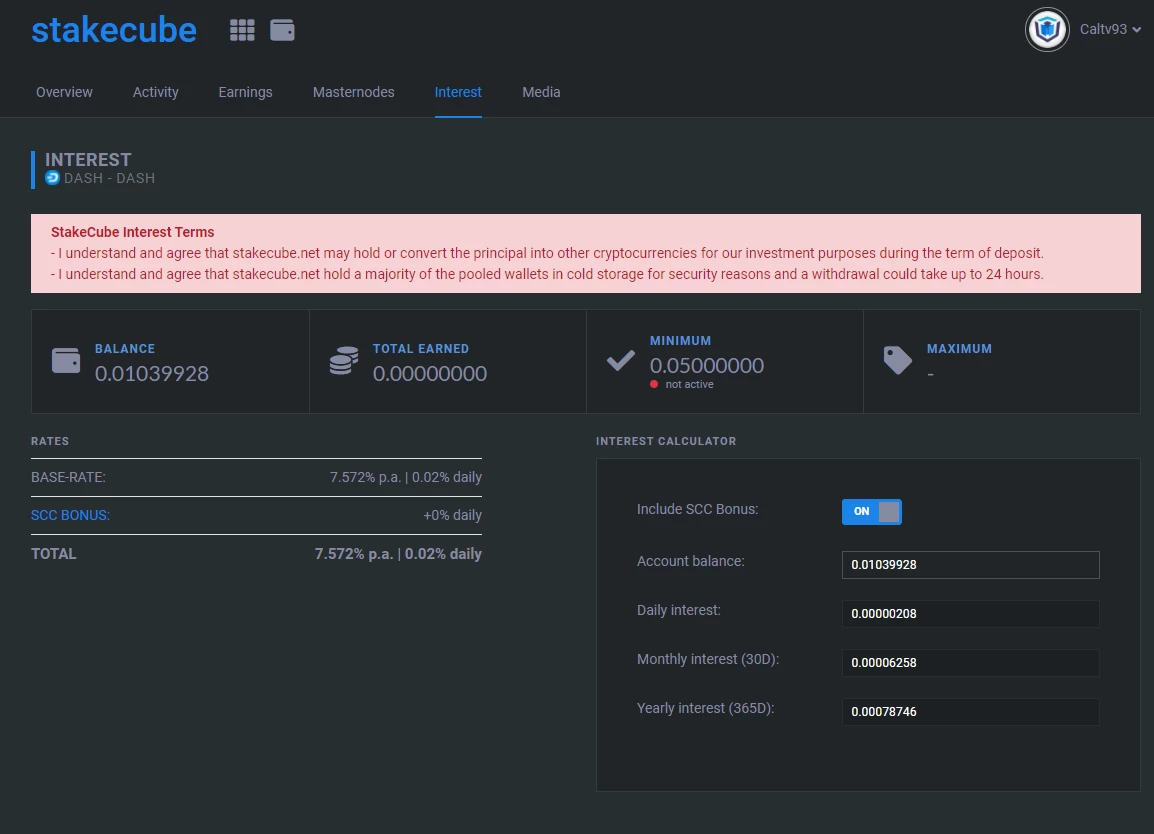Click the '+0% daily' bonus value
Viewport: 1154px width, 834px height.
click(x=453, y=515)
